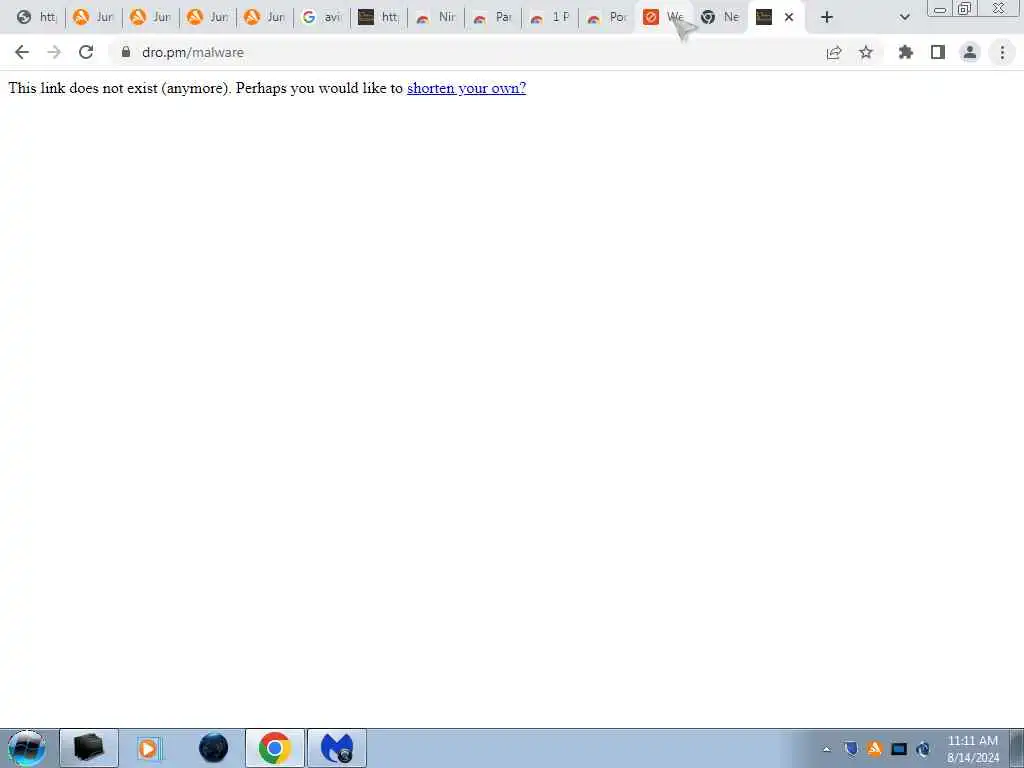Image resolution: width=1024 pixels, height=768 pixels.
Task: Show hidden system tray icons
Action: click(x=827, y=749)
